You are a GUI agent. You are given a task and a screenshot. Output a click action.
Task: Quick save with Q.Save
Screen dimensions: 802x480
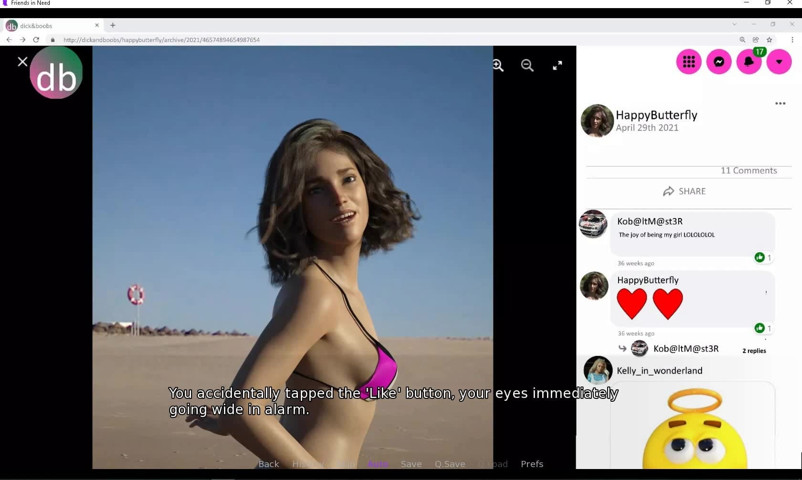[450, 464]
